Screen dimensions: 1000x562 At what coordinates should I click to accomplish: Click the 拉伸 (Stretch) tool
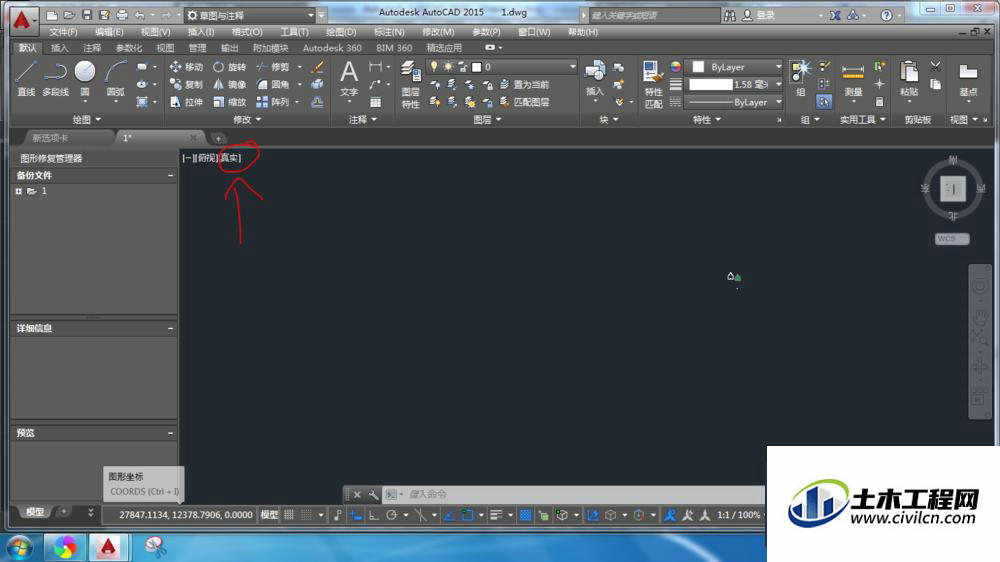point(186,102)
